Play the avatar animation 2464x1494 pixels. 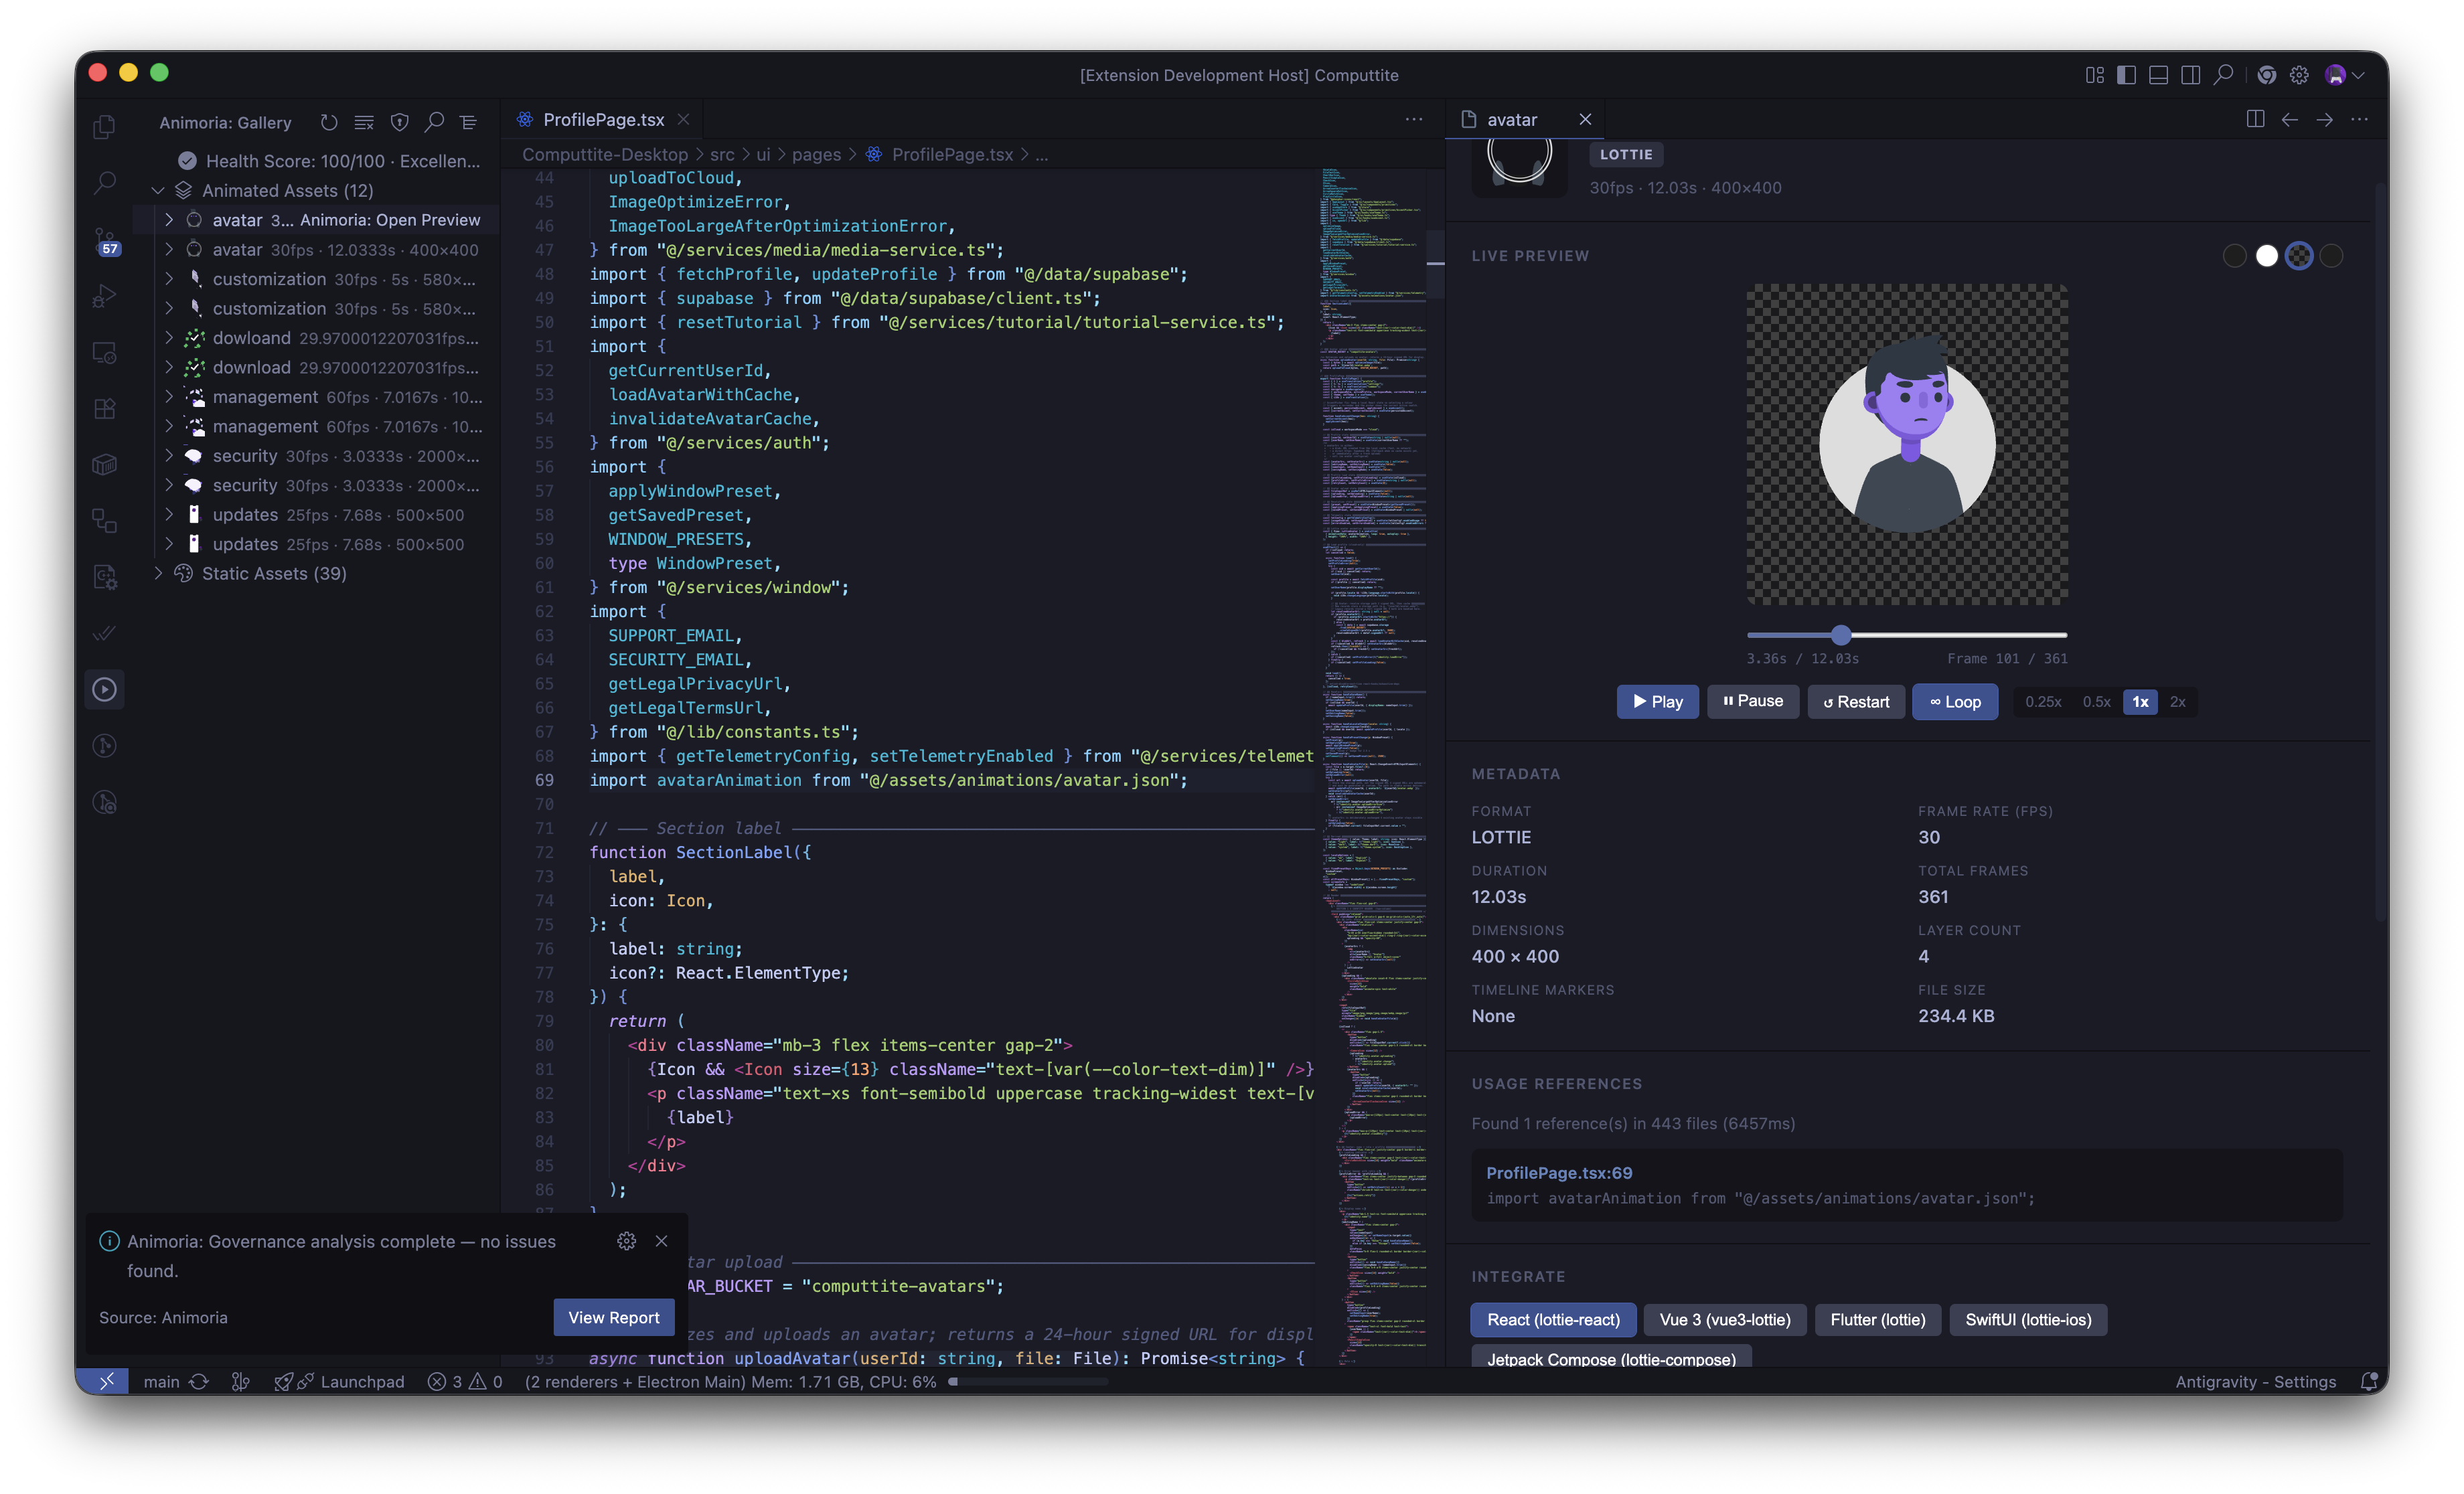(1657, 701)
